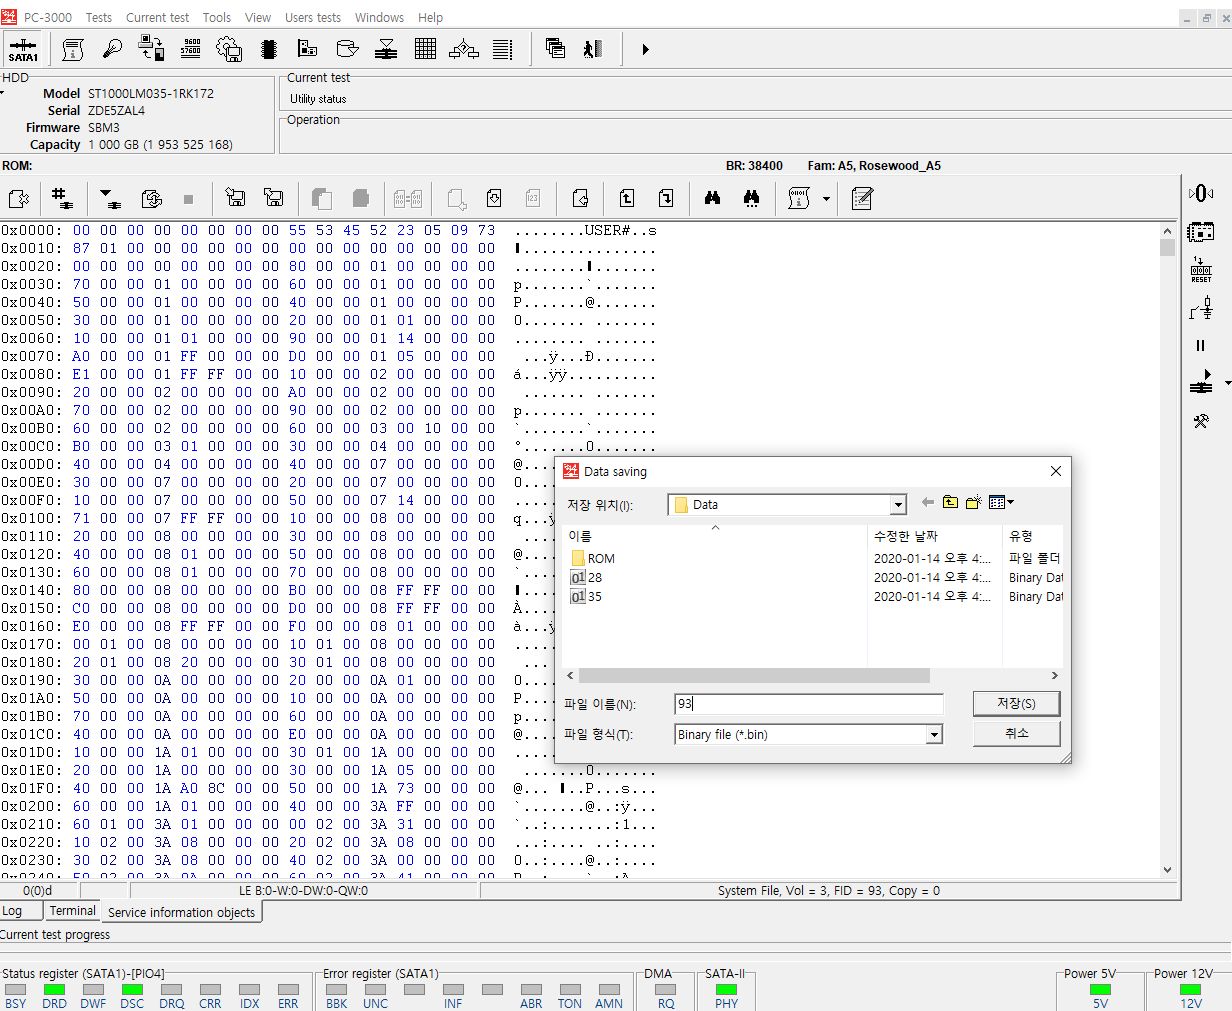
Task: Click the file name input field
Action: (808, 704)
